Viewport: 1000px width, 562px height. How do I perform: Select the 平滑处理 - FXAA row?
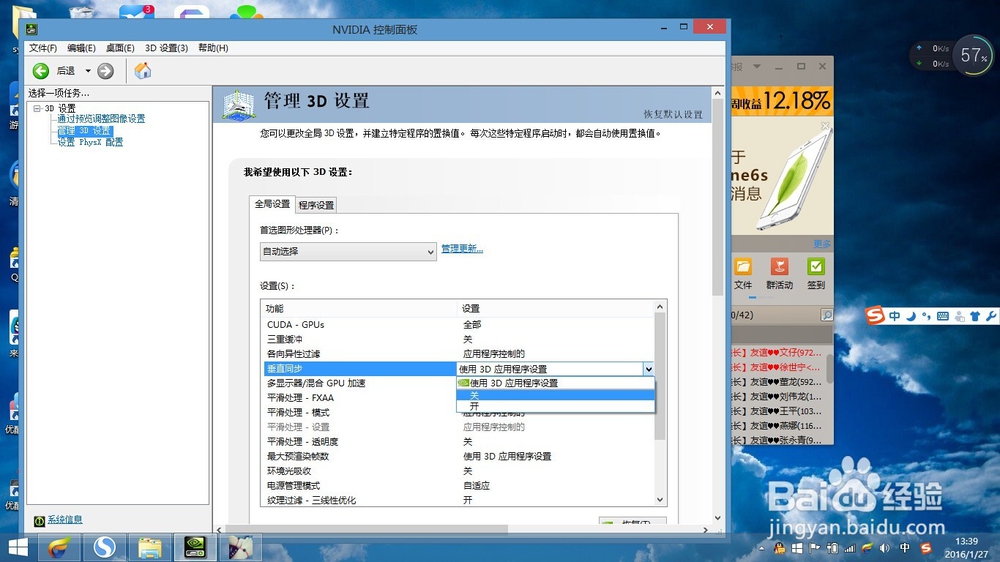(x=359, y=398)
